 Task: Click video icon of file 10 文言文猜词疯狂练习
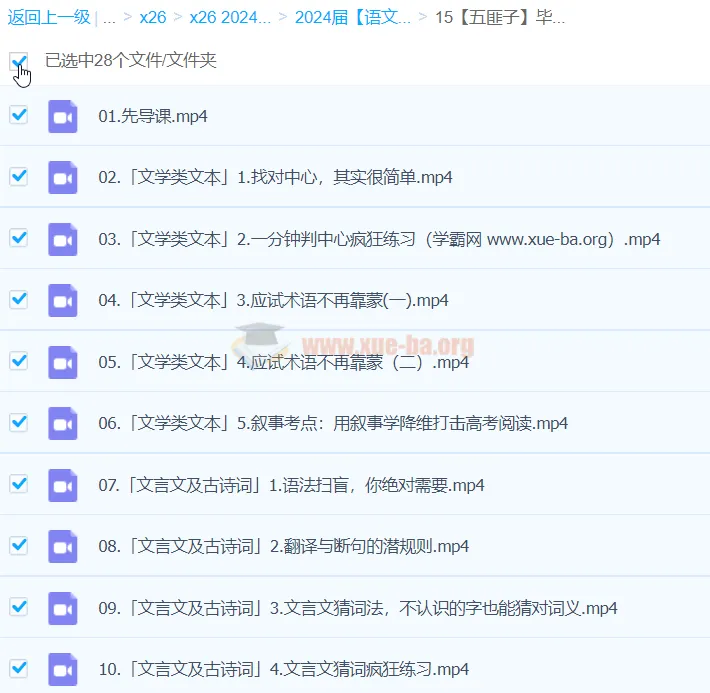[x=63, y=669]
